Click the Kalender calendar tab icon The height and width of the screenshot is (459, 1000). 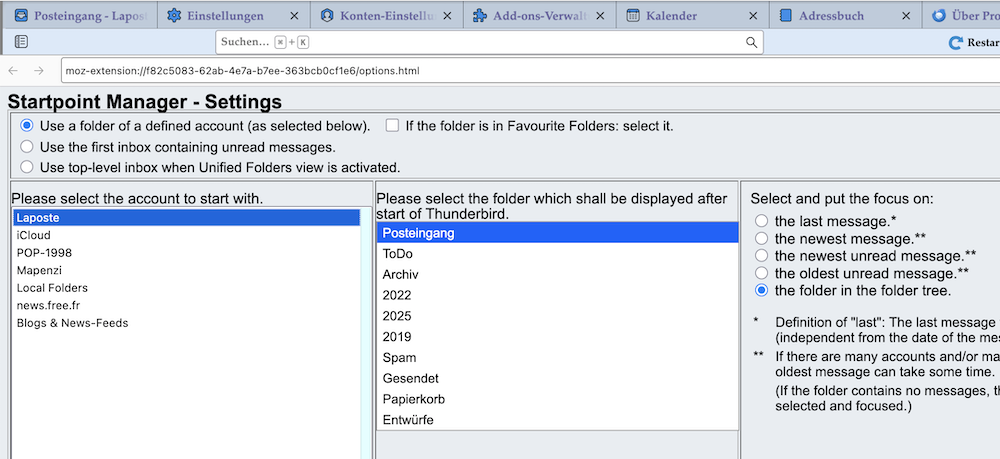(x=633, y=16)
